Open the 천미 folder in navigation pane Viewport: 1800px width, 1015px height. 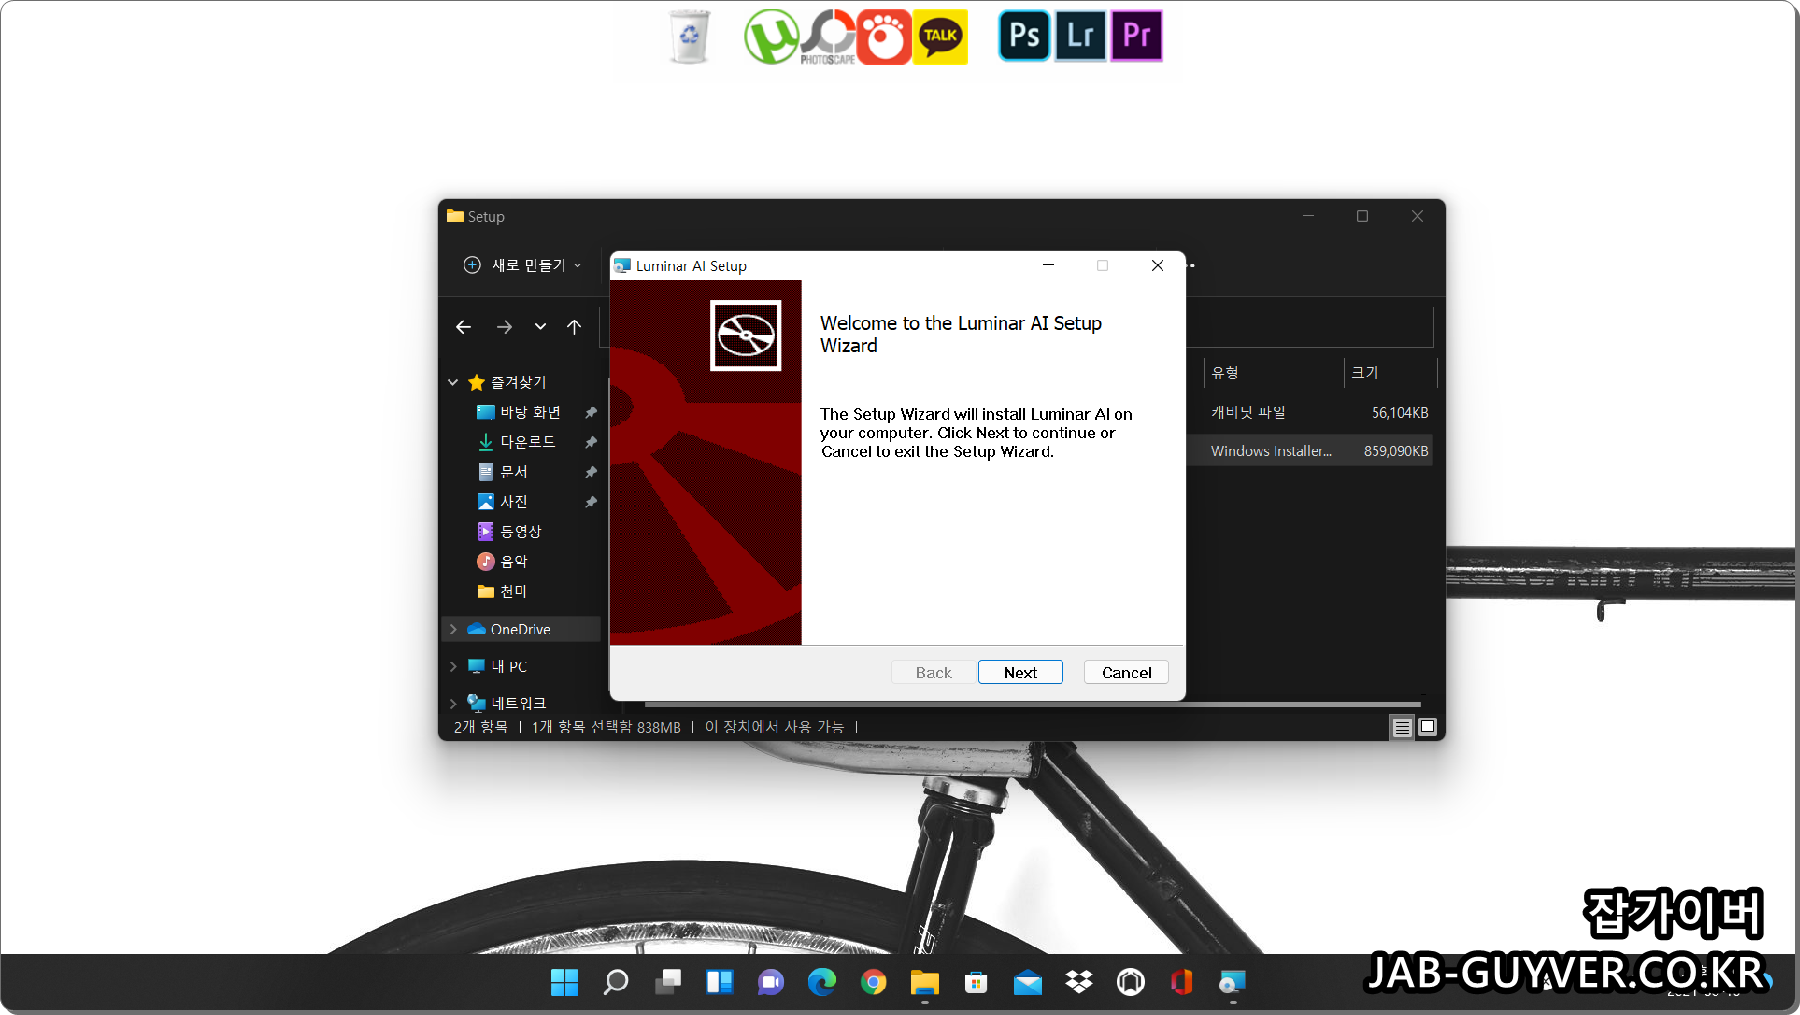tap(513, 592)
